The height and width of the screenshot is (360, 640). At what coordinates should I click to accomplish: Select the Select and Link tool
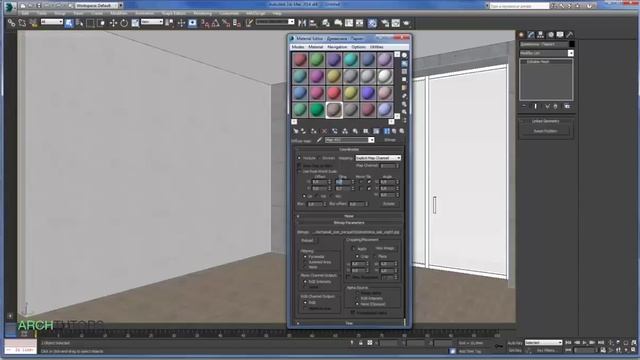[x=11, y=23]
